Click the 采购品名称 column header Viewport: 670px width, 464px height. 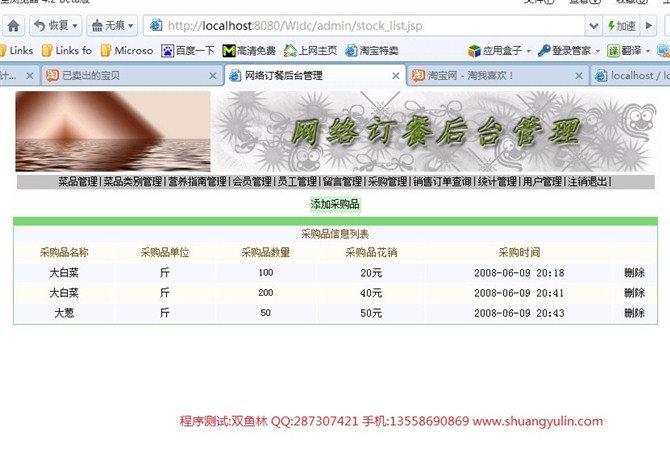click(x=64, y=253)
